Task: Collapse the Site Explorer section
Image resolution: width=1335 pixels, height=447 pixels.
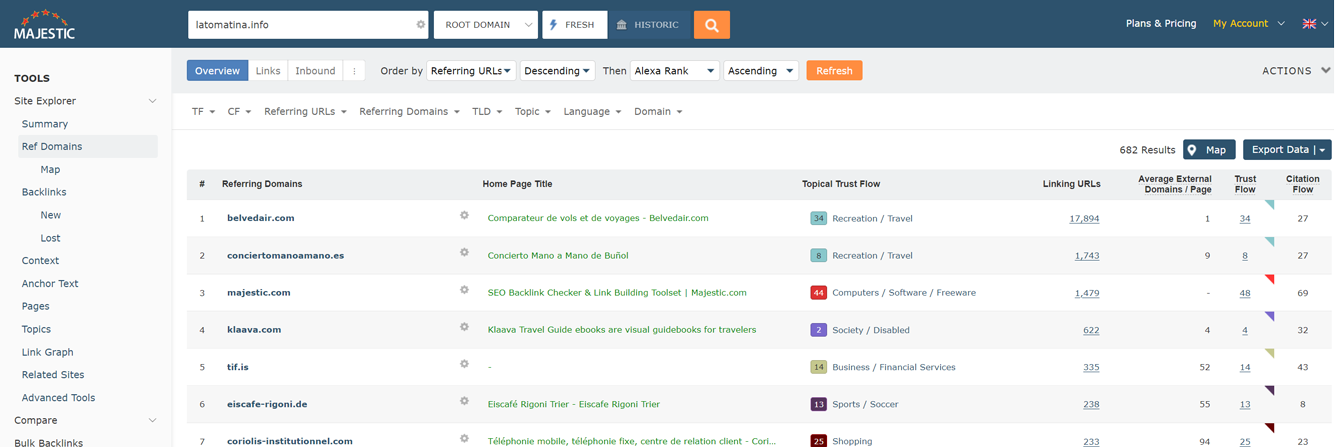Action: [x=152, y=101]
